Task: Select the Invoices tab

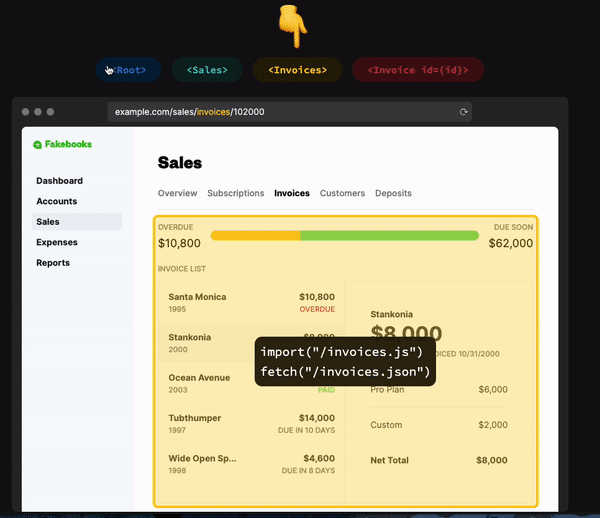Action: click(292, 193)
